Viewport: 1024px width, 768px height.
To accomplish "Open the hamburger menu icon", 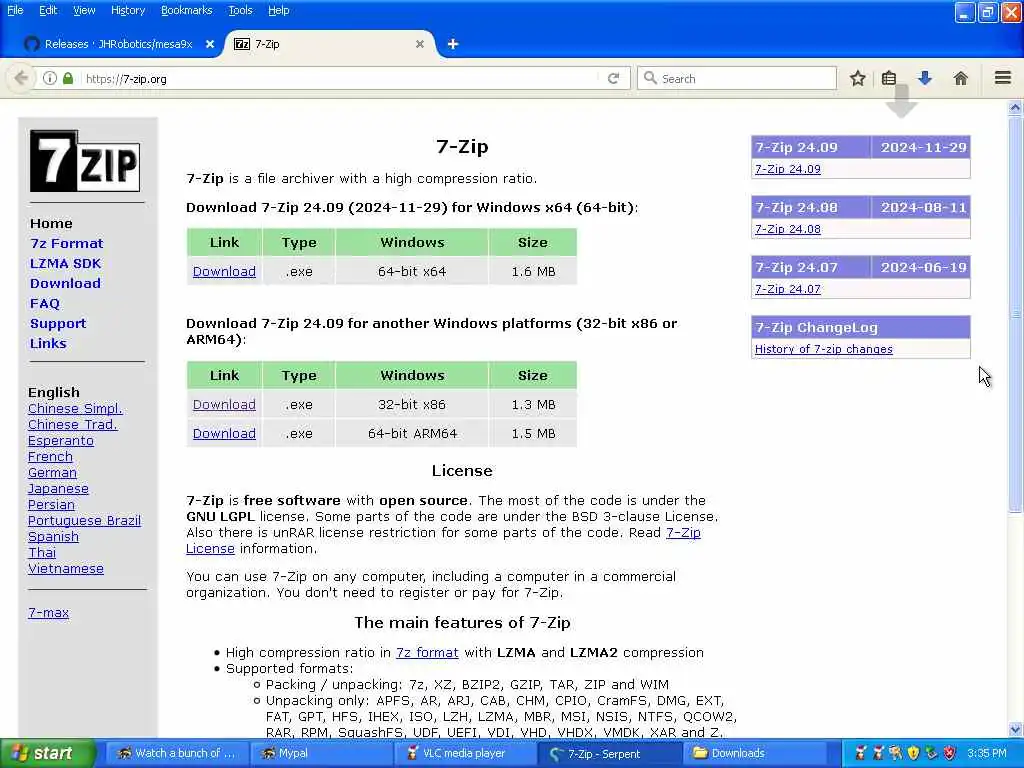I will 1003,78.
